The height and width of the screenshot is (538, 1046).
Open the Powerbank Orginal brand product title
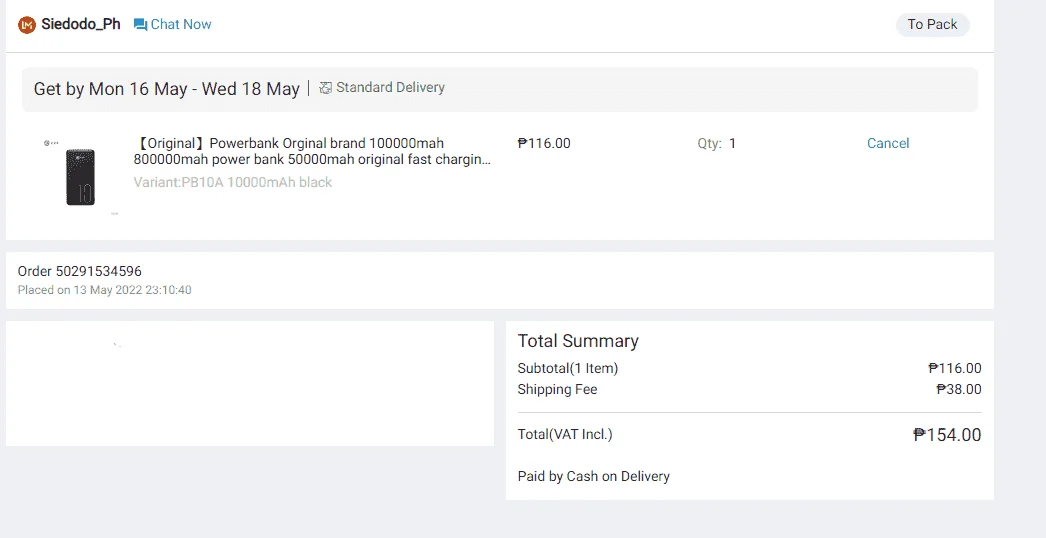click(x=312, y=152)
